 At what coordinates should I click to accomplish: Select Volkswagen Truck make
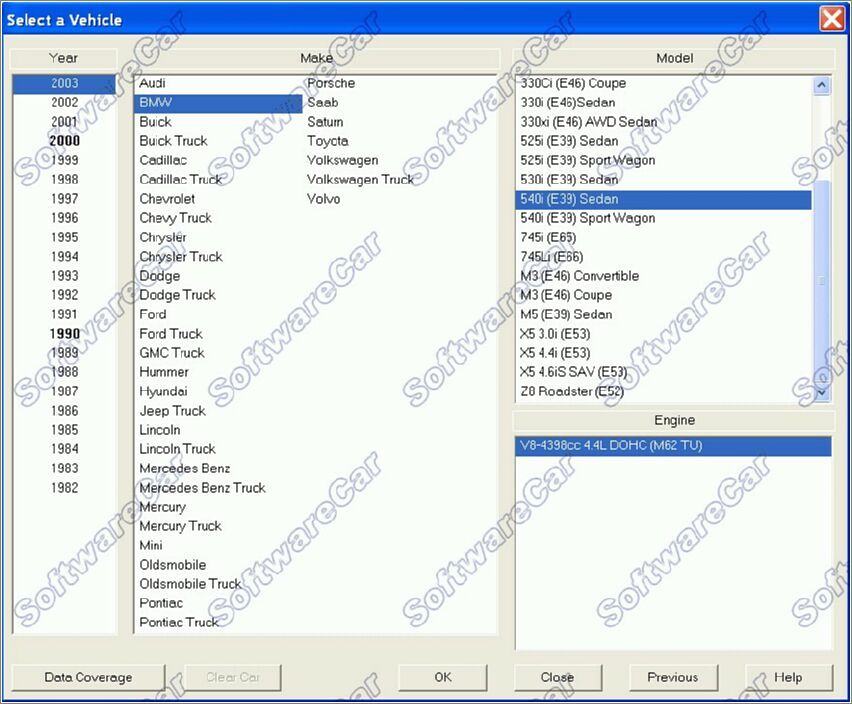(x=360, y=179)
